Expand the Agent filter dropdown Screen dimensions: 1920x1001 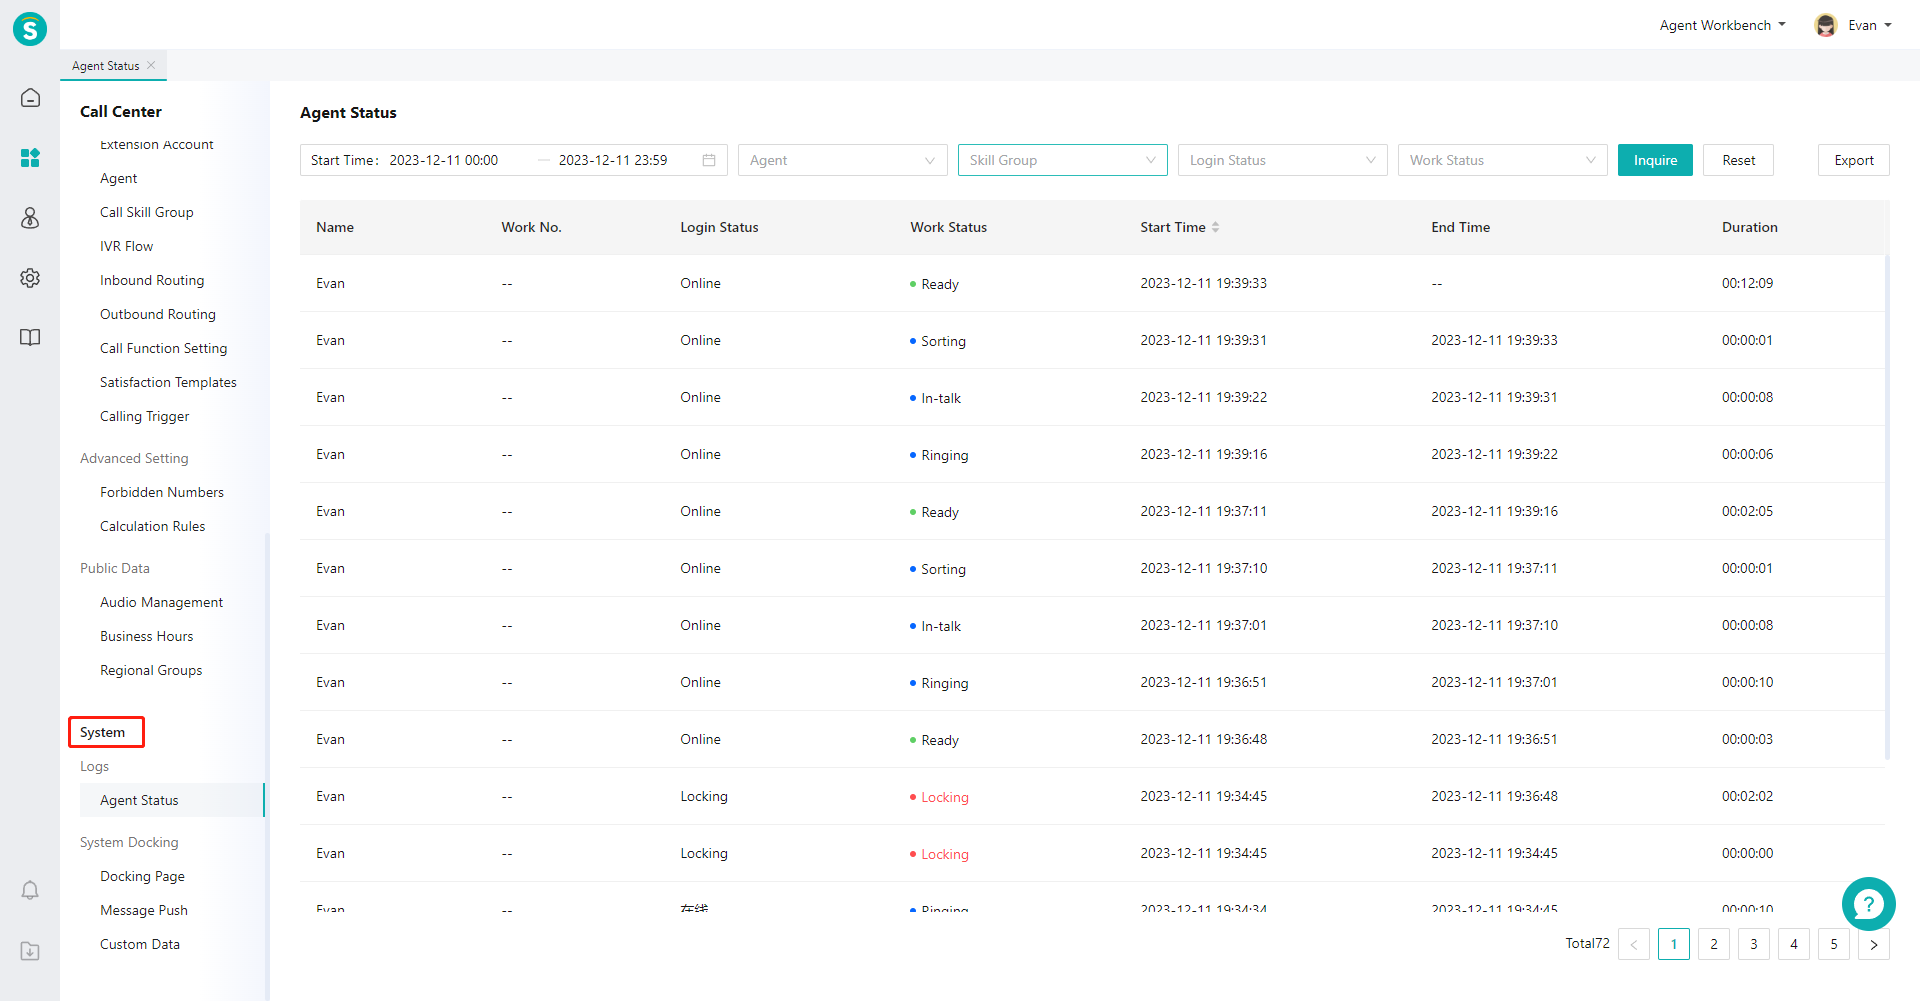point(843,160)
